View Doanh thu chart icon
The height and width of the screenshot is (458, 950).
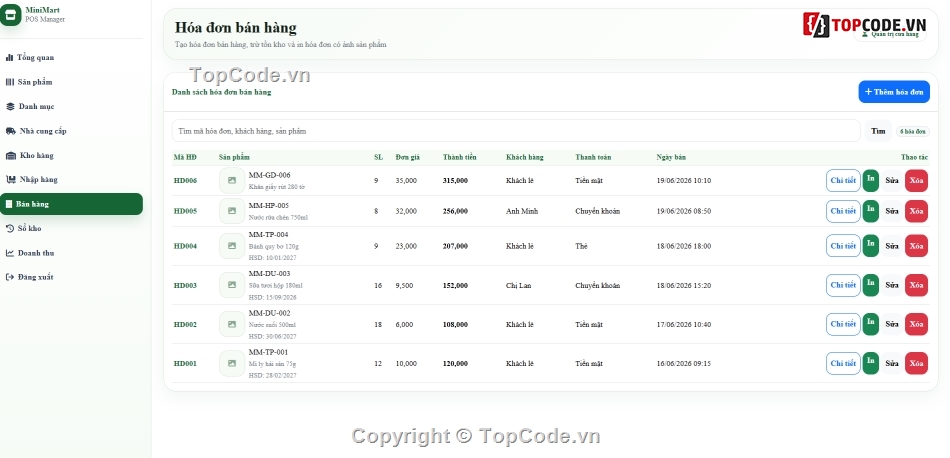(10, 253)
